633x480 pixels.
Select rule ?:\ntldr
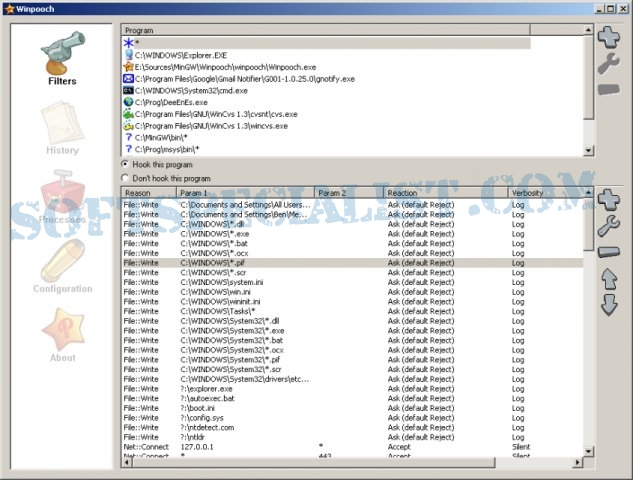(352, 437)
